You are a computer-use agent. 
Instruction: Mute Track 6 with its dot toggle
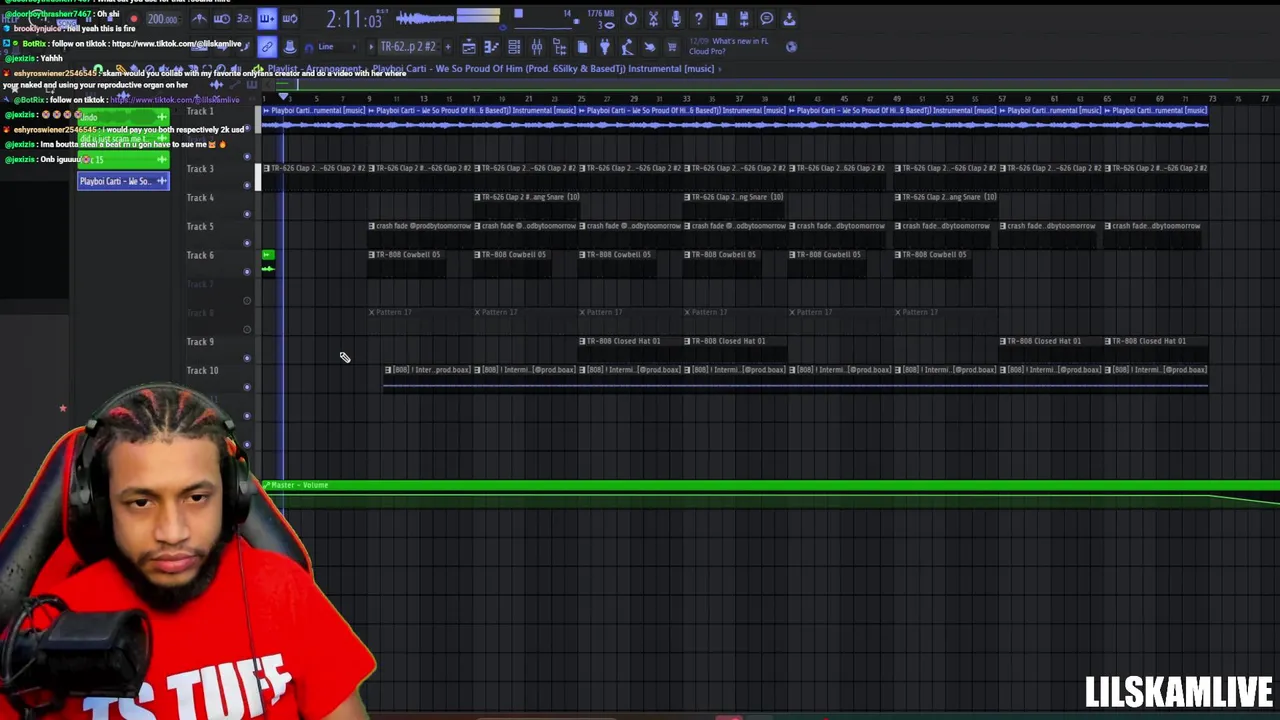(247, 272)
